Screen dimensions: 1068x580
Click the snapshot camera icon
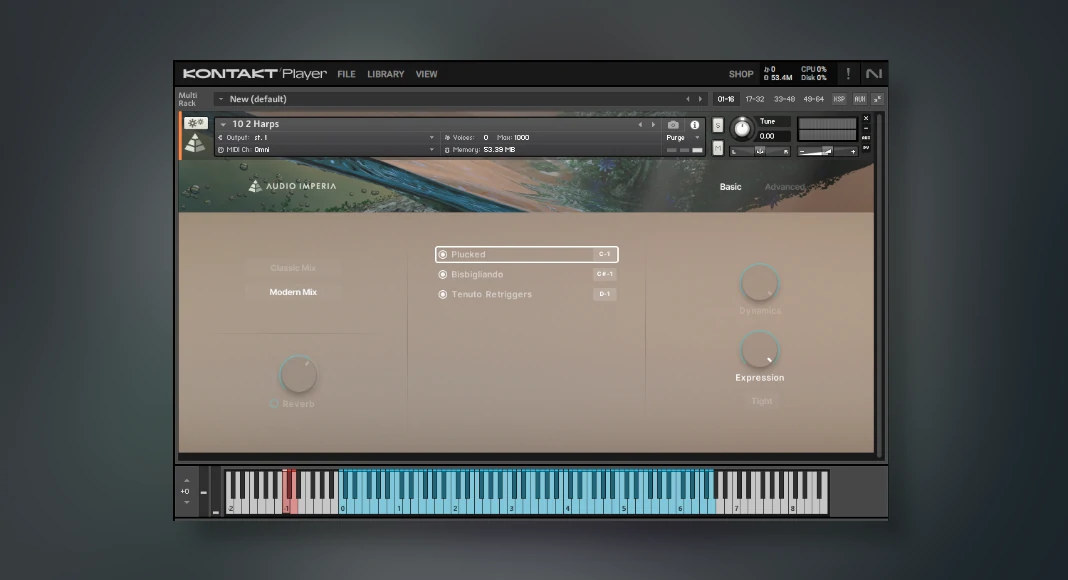(x=673, y=125)
